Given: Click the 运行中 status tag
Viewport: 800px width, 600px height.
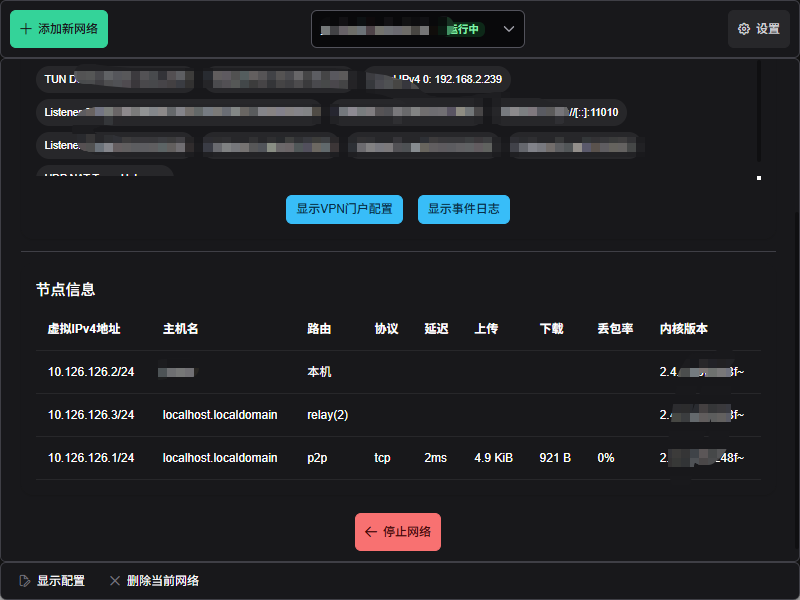Looking at the screenshot, I should tap(462, 29).
